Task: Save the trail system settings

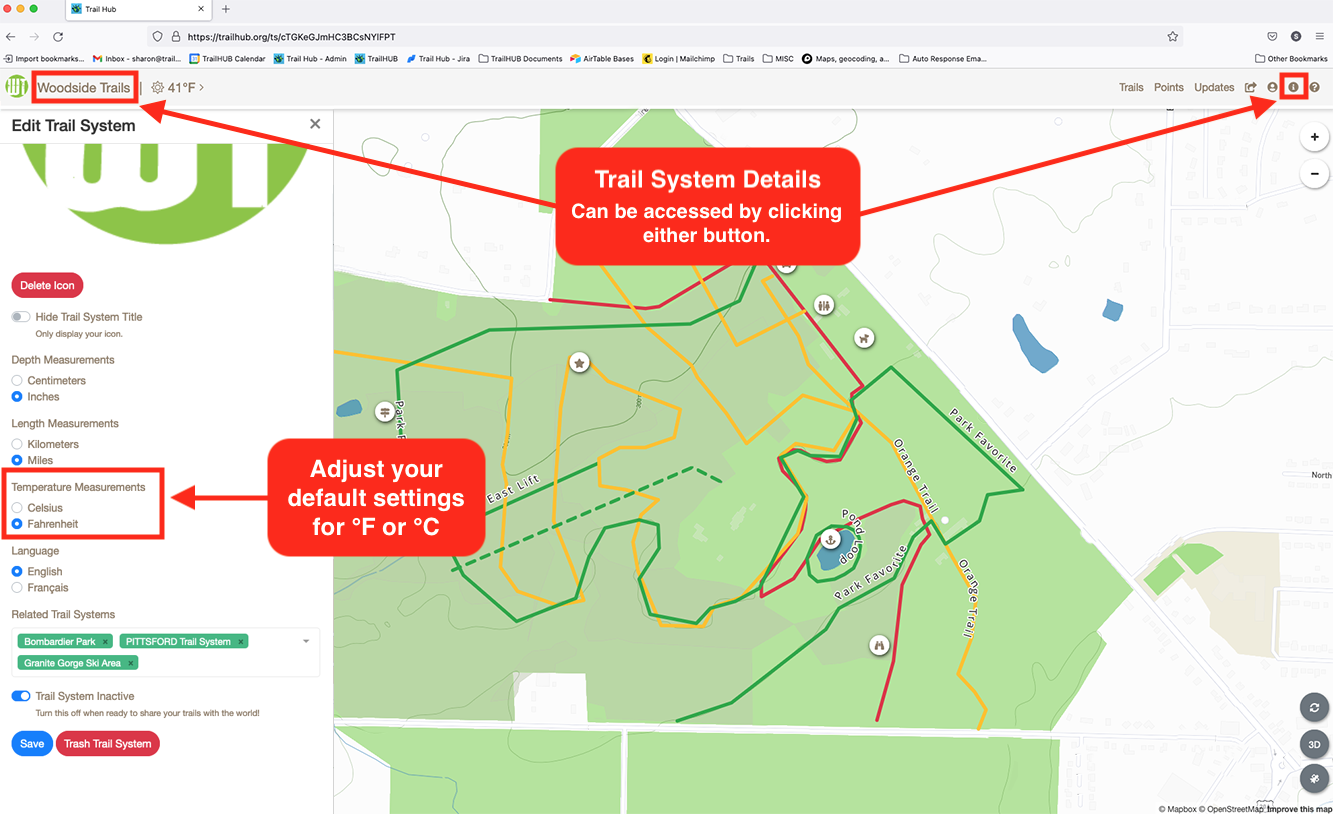Action: [x=32, y=744]
